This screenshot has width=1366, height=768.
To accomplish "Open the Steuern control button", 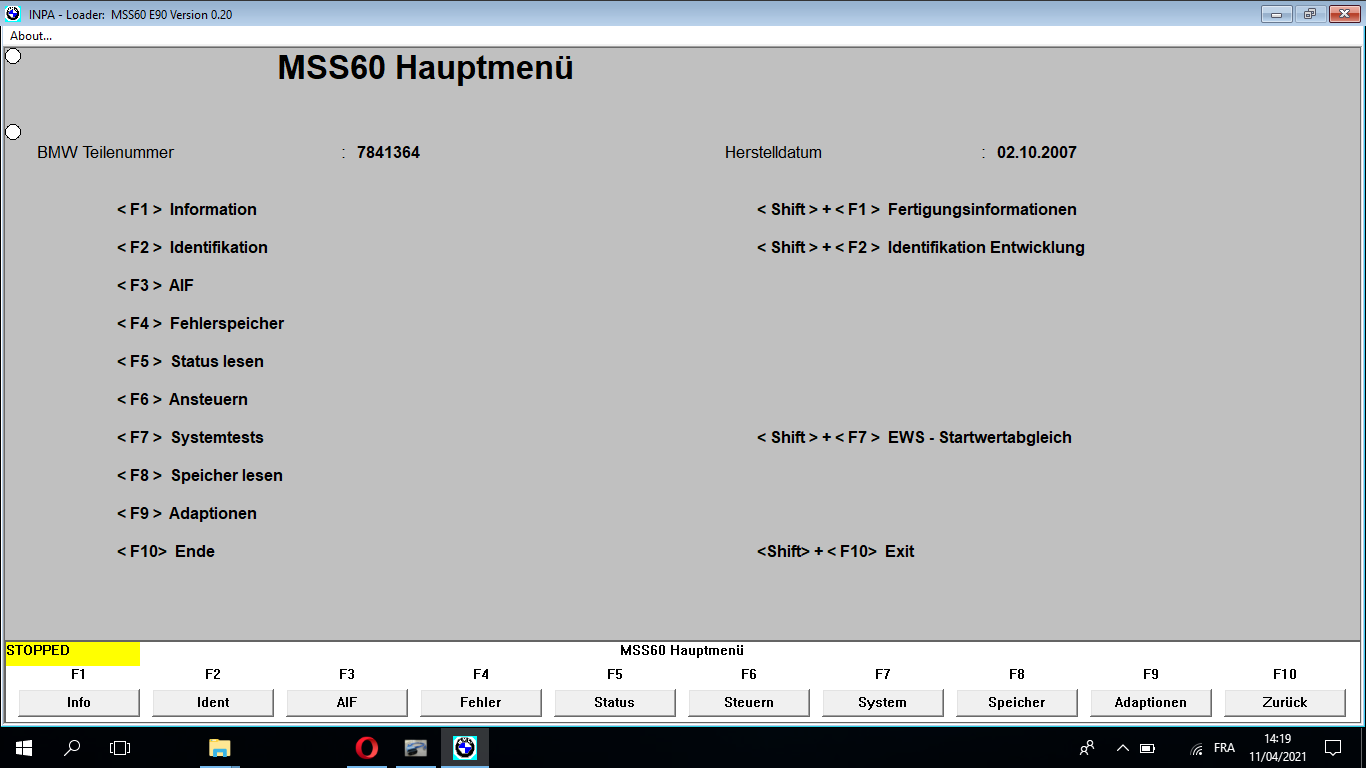I will coord(749,702).
